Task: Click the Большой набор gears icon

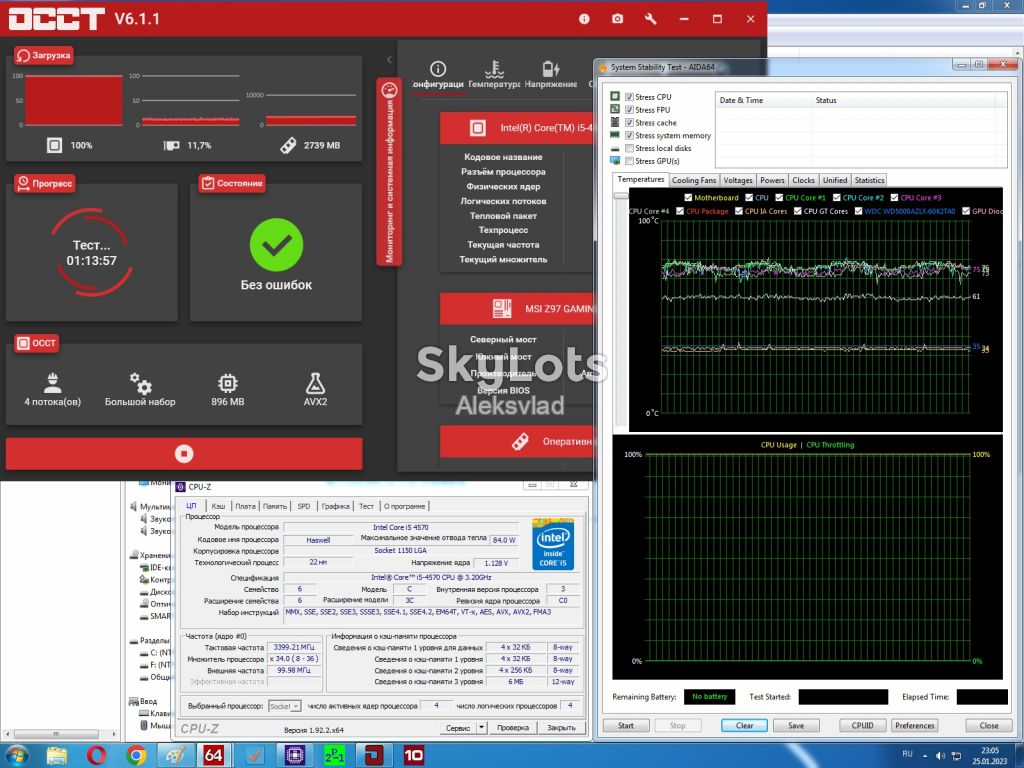Action: coord(140,383)
